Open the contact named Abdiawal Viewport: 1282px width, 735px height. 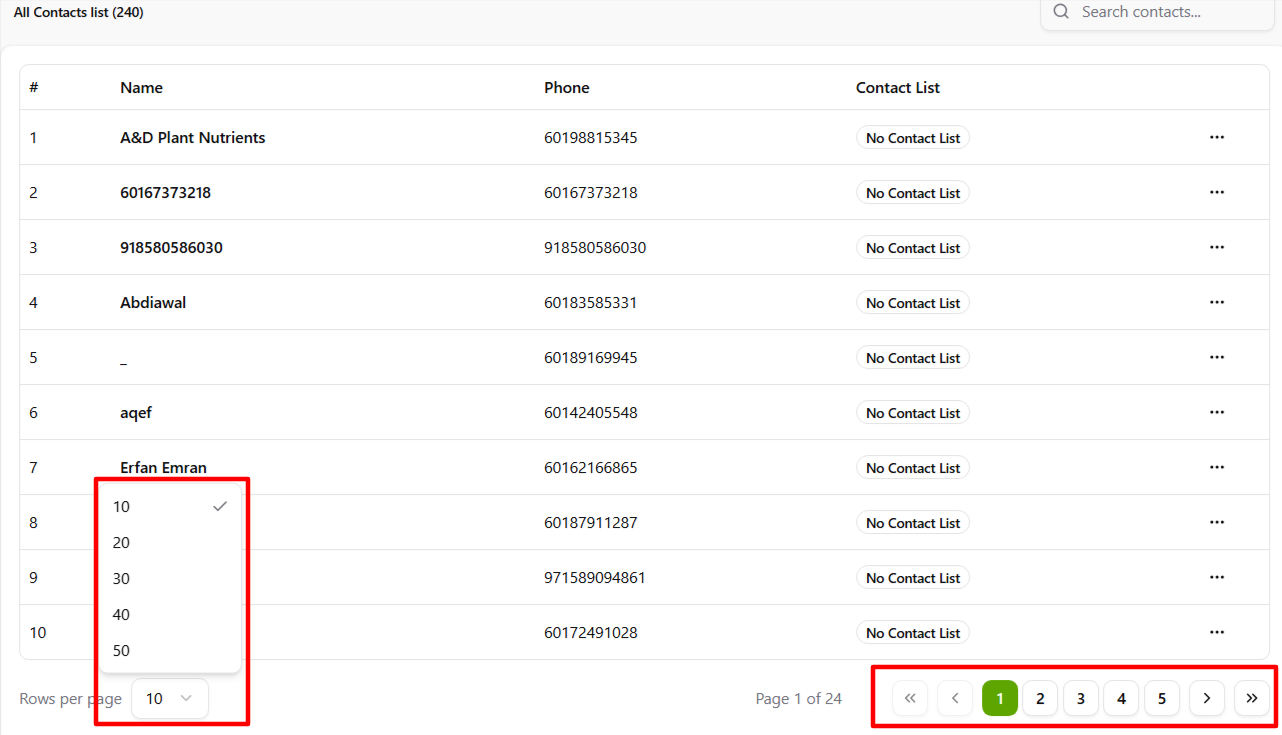153,303
